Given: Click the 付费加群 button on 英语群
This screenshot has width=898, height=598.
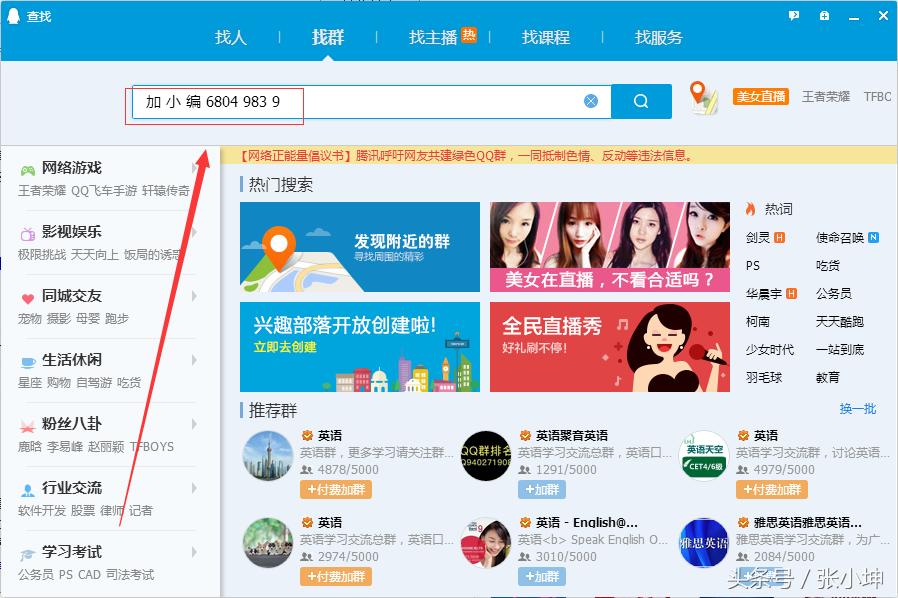Looking at the screenshot, I should click(x=335, y=489).
